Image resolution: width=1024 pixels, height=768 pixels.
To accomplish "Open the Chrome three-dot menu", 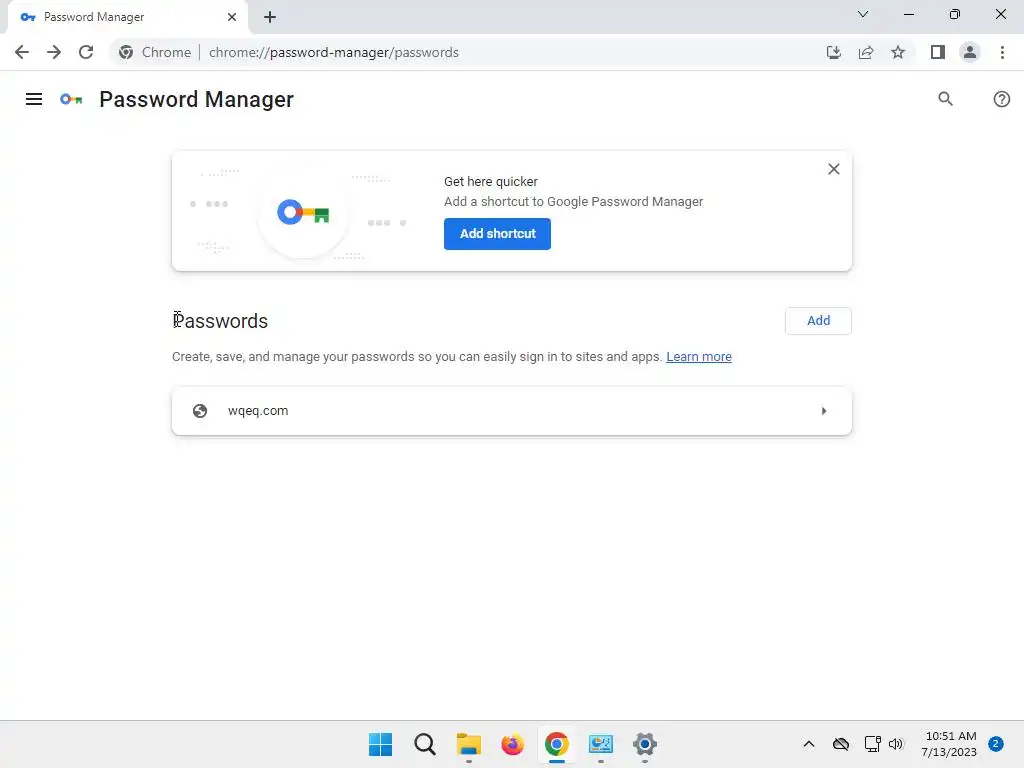I will click(x=1002, y=52).
